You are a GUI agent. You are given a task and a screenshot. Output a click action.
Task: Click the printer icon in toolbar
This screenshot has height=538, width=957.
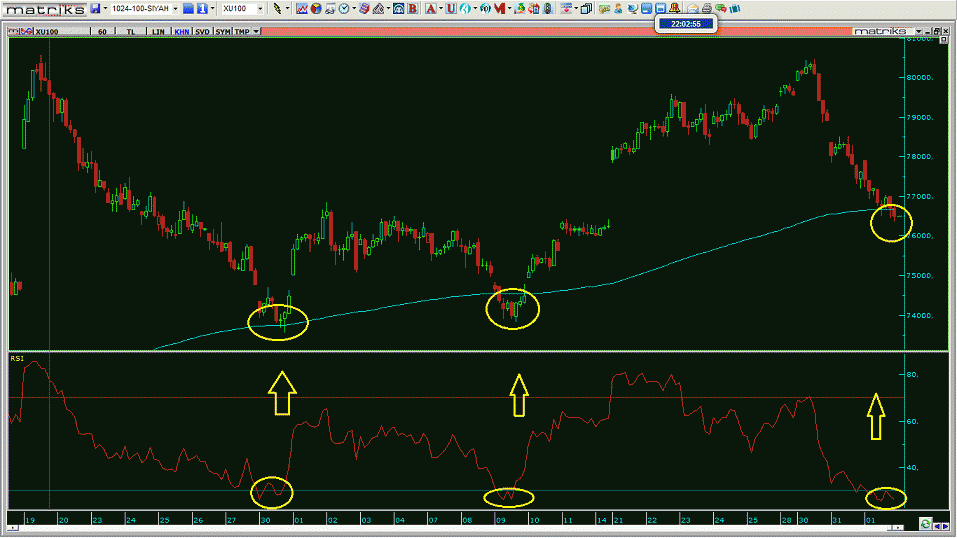pyautogui.click(x=706, y=8)
